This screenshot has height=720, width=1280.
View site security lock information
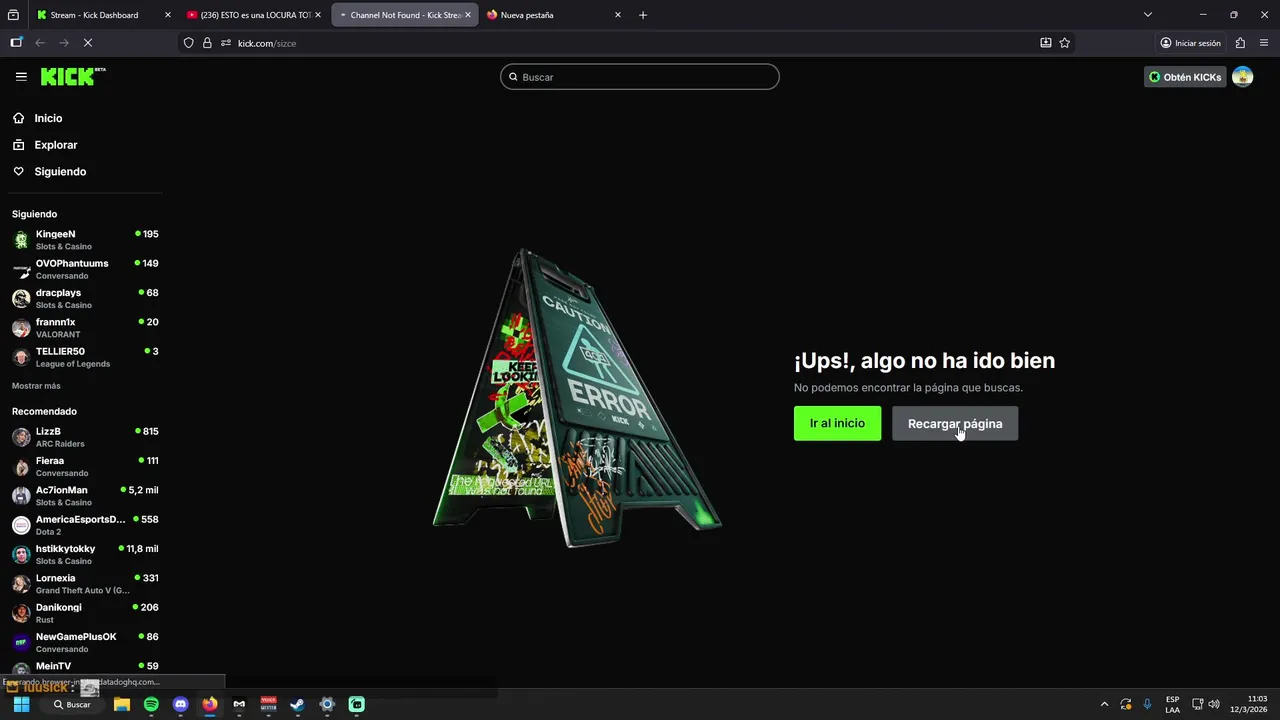coord(207,43)
